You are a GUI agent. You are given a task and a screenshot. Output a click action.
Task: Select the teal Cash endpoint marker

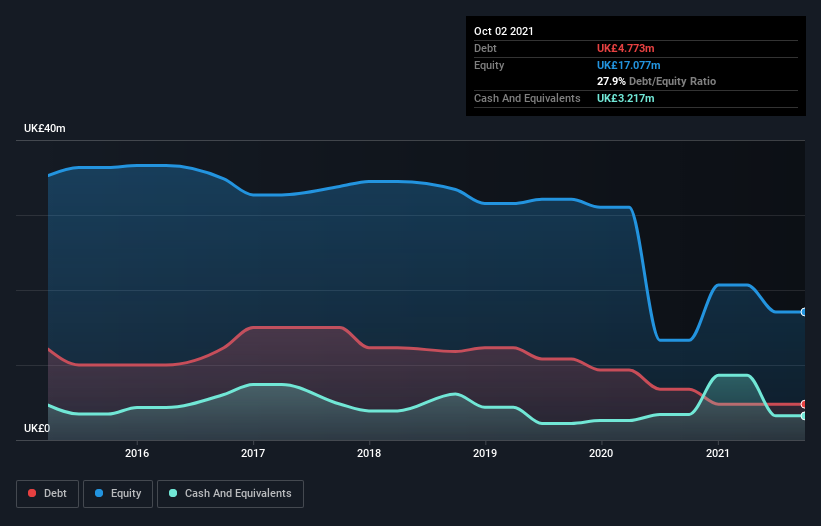coord(804,416)
